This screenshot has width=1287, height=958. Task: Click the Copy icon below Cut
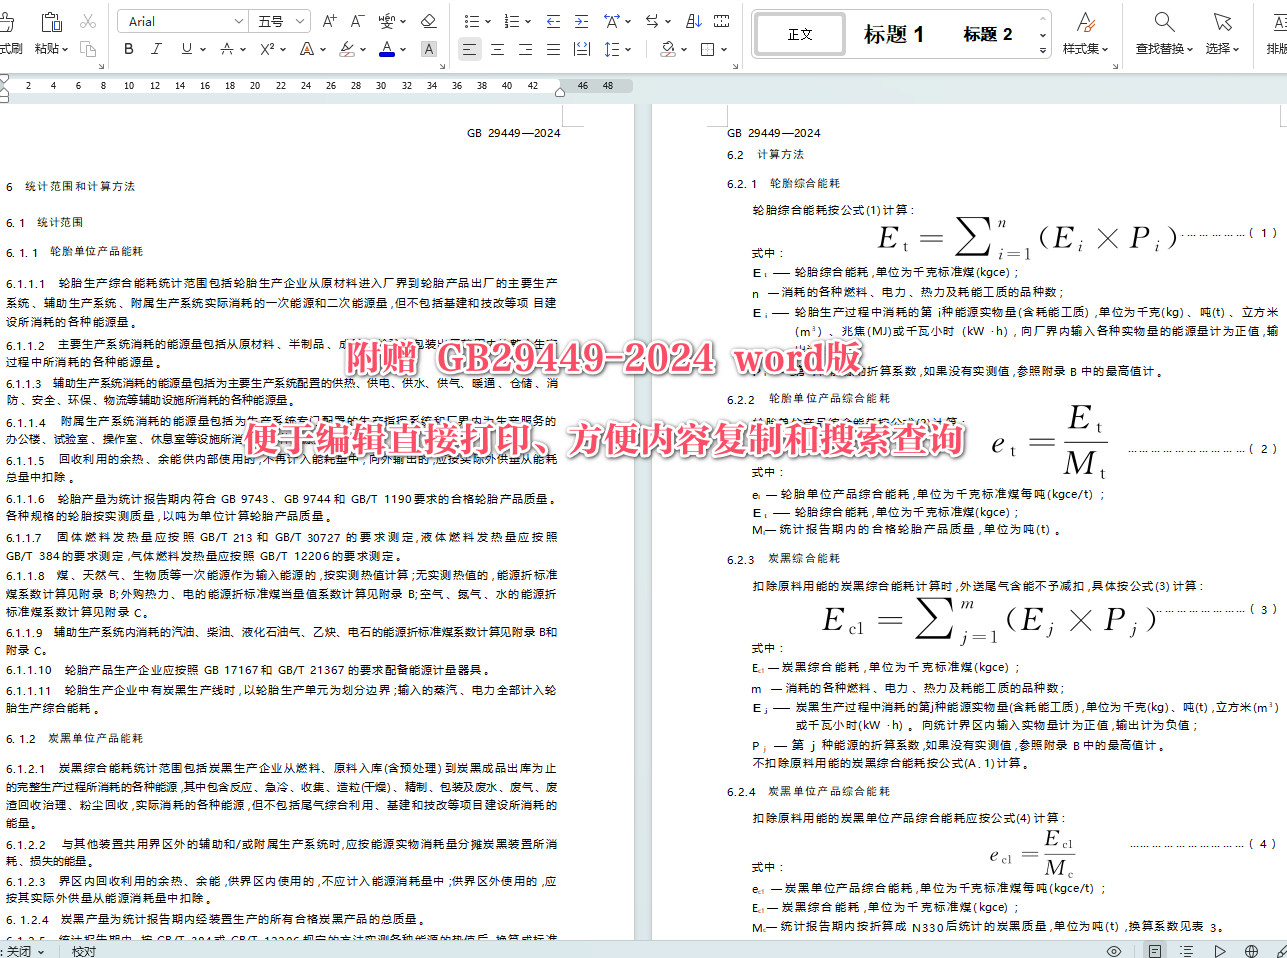click(89, 50)
